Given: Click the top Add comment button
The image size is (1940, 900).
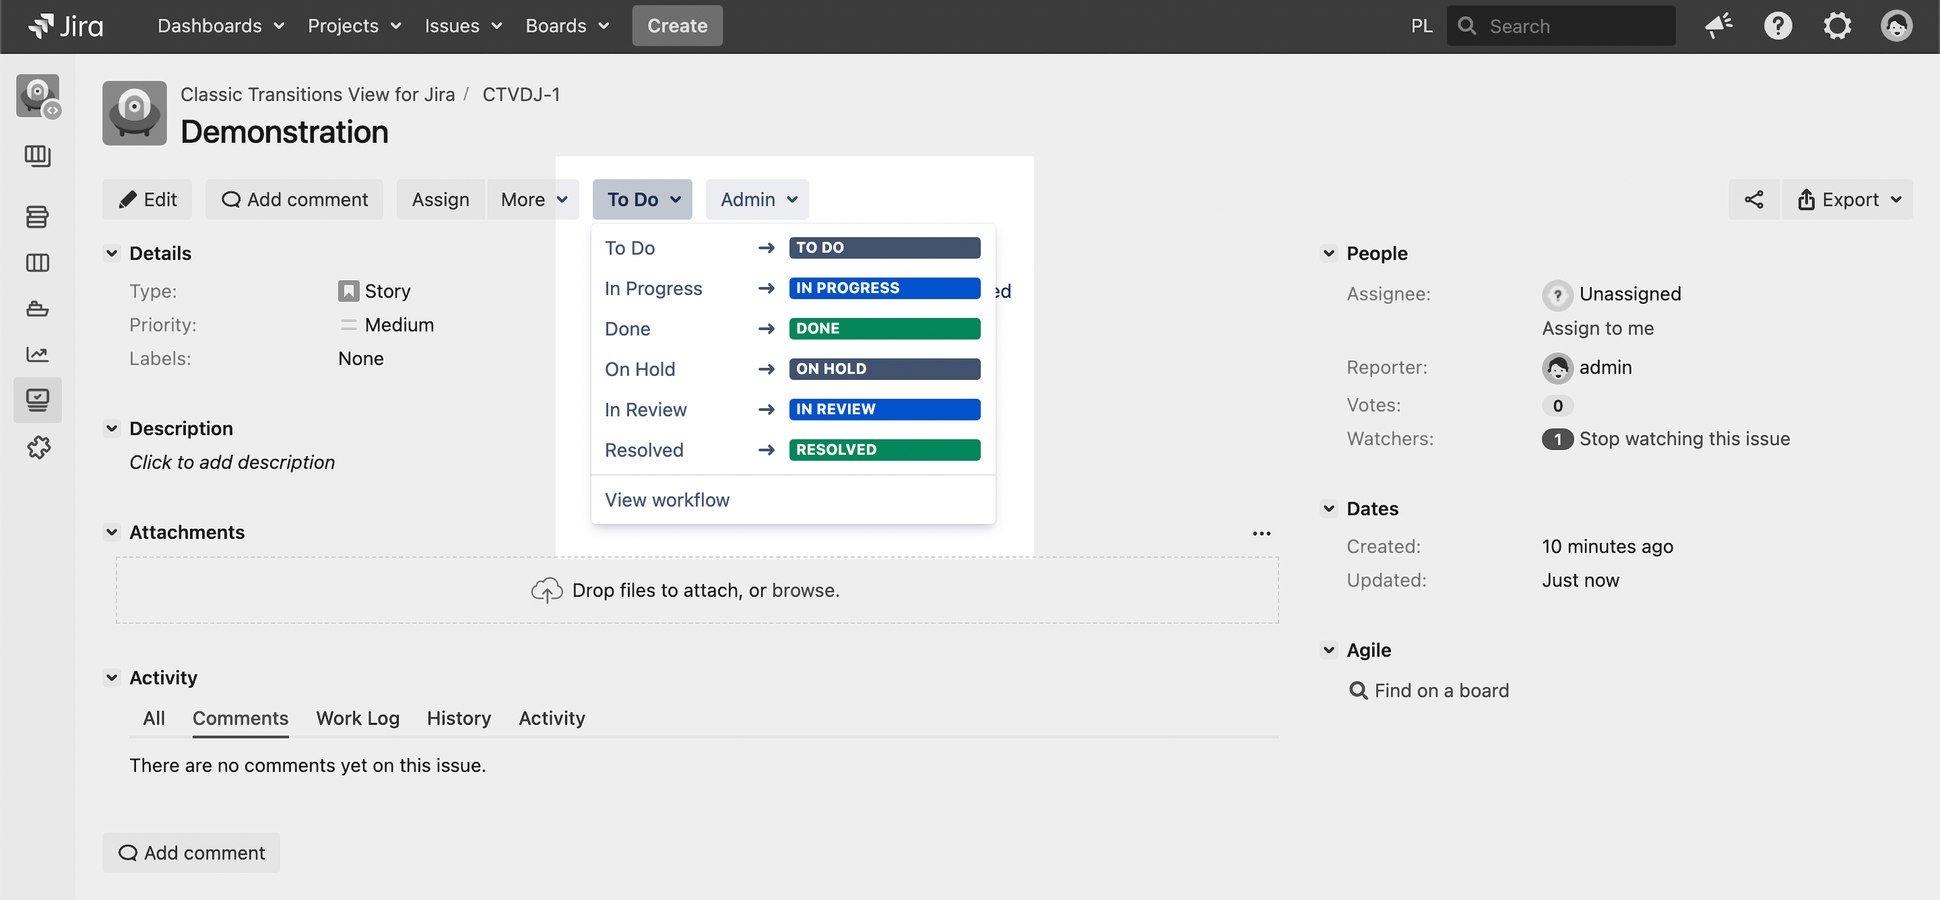Looking at the screenshot, I should 294,200.
